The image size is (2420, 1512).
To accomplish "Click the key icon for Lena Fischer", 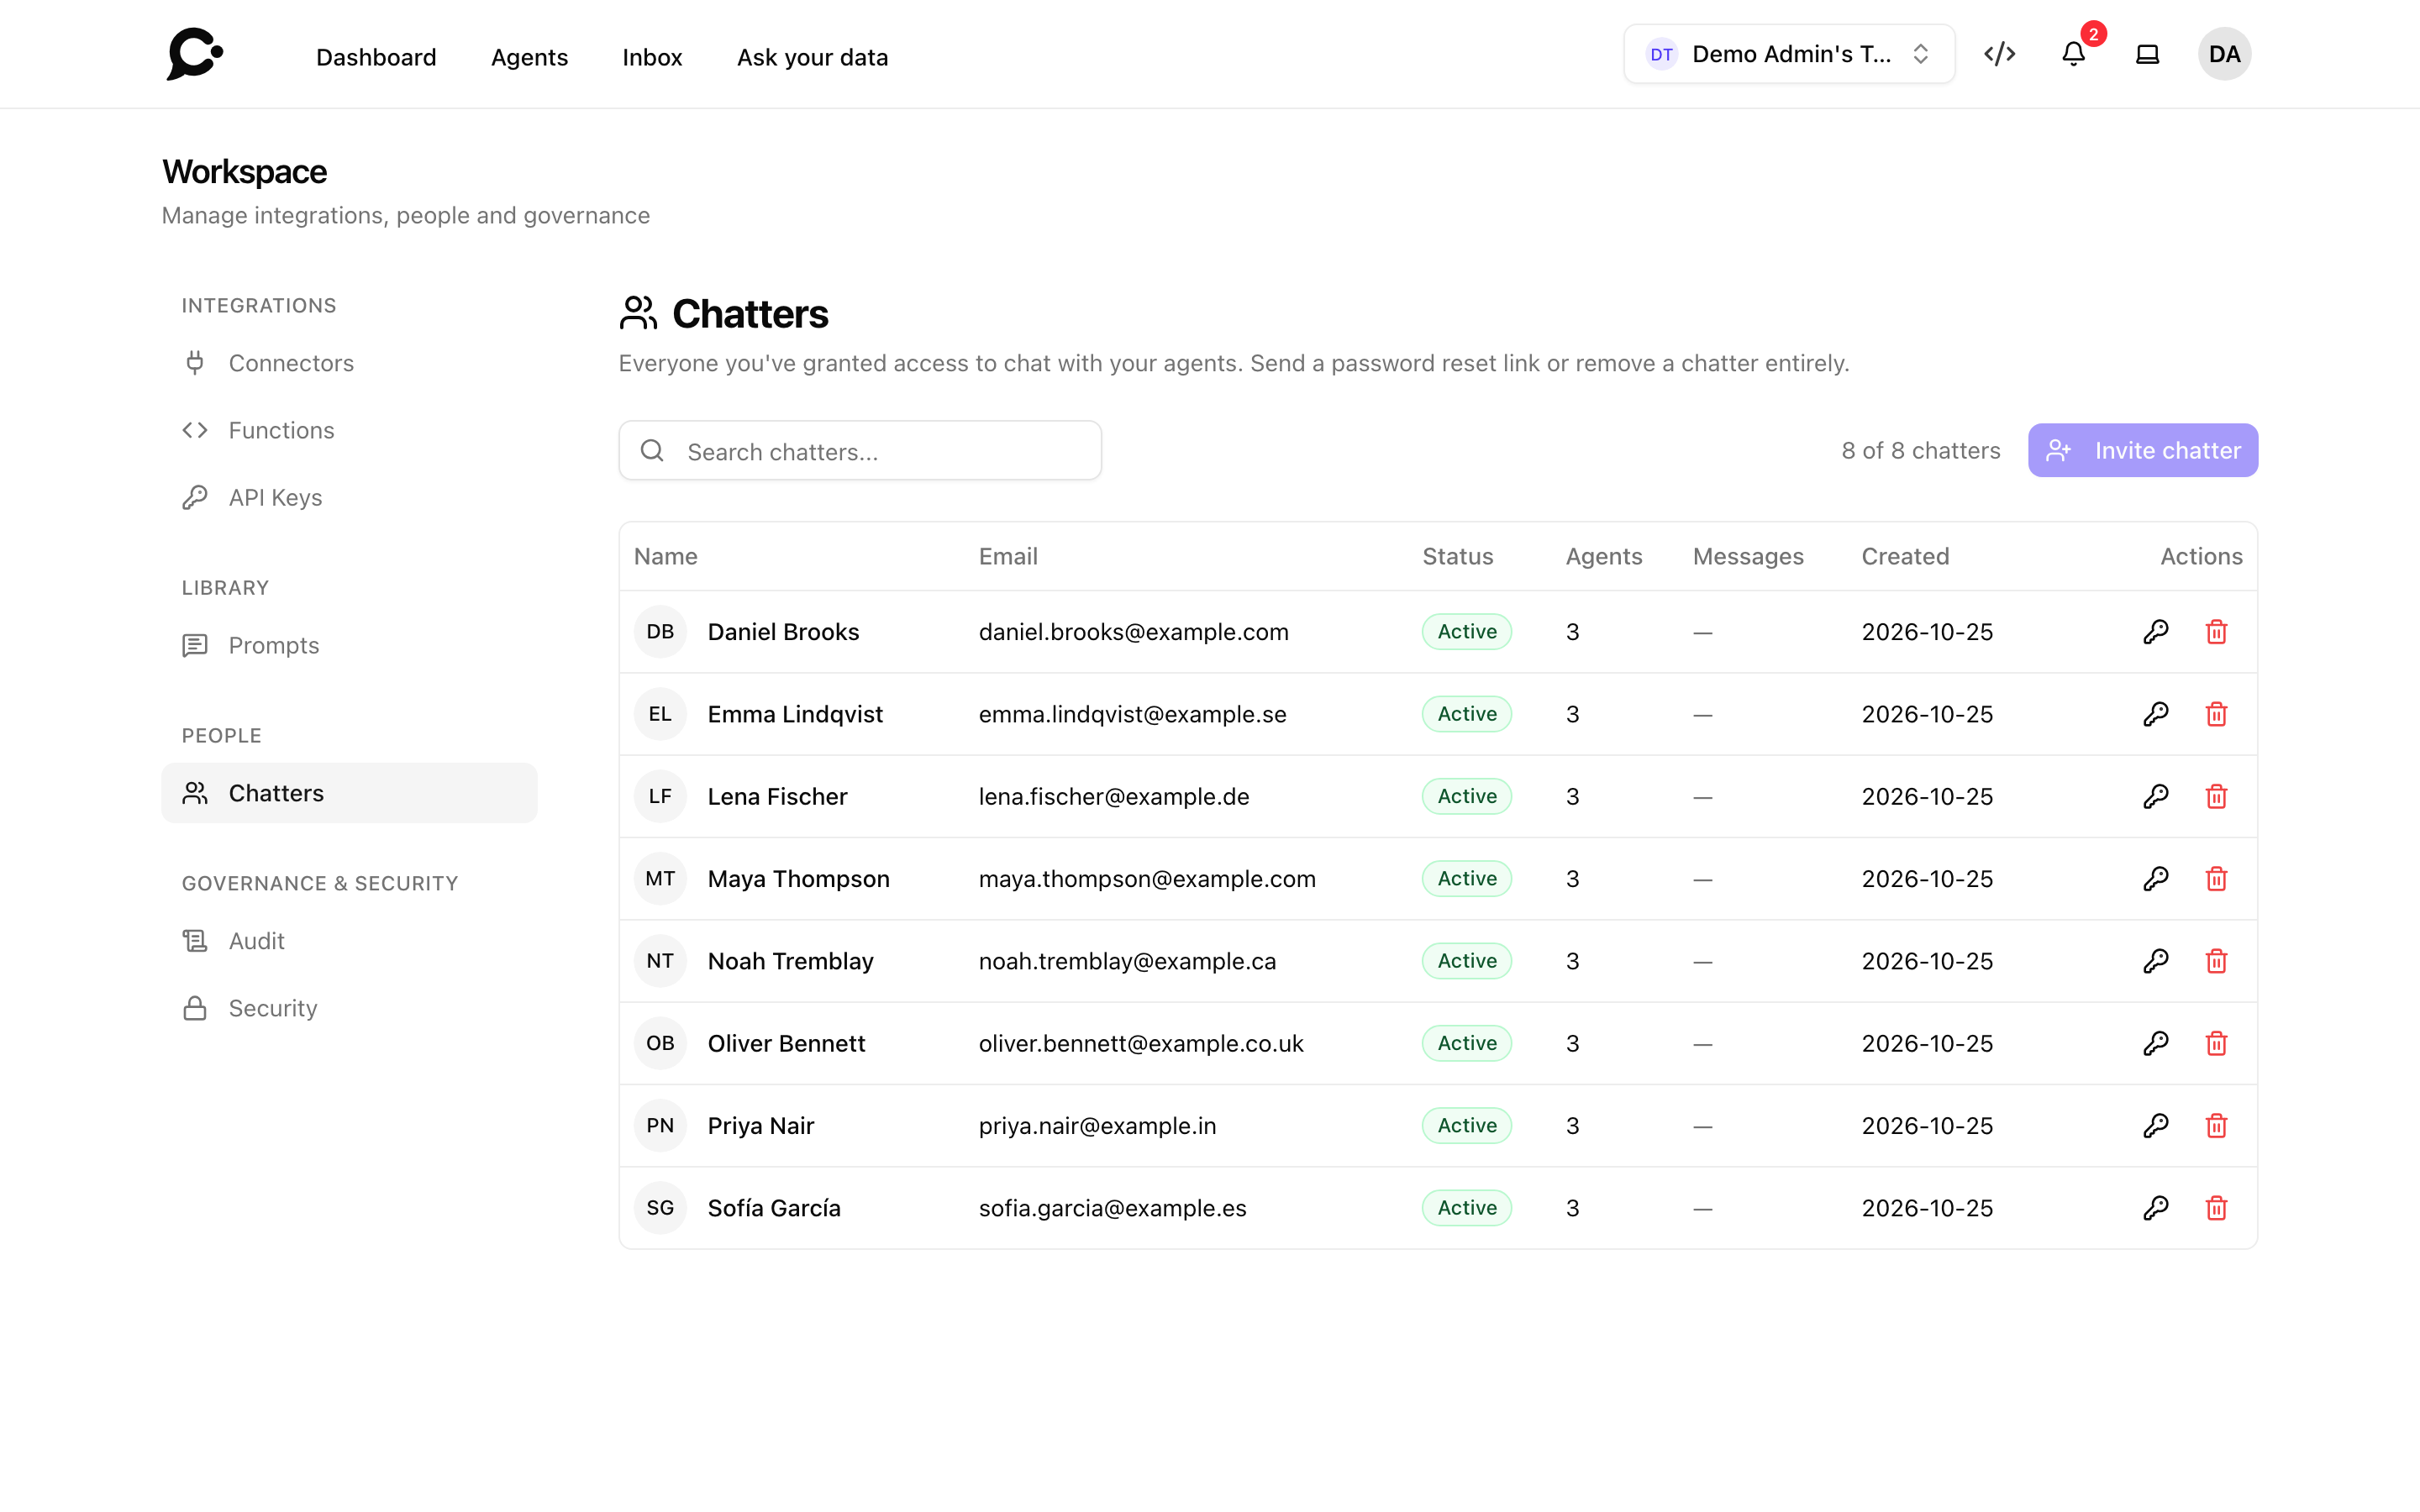I will 2156,796.
